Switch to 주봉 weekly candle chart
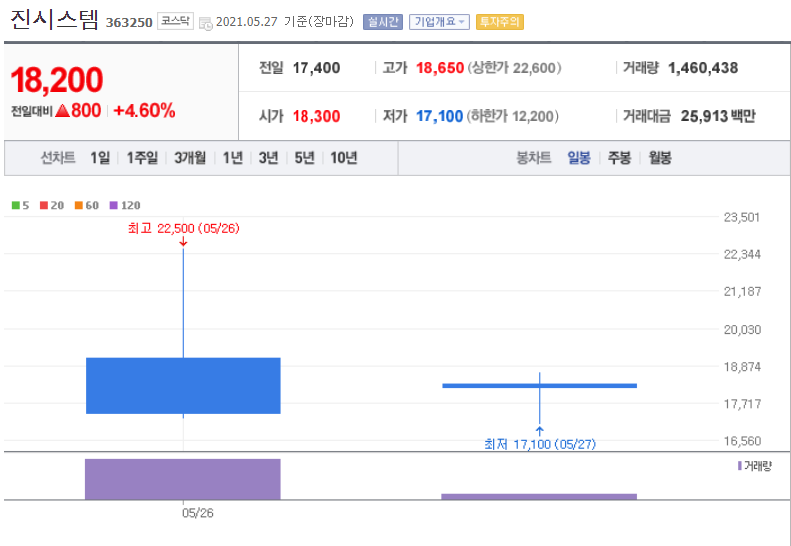This screenshot has width=791, height=546. pos(619,158)
